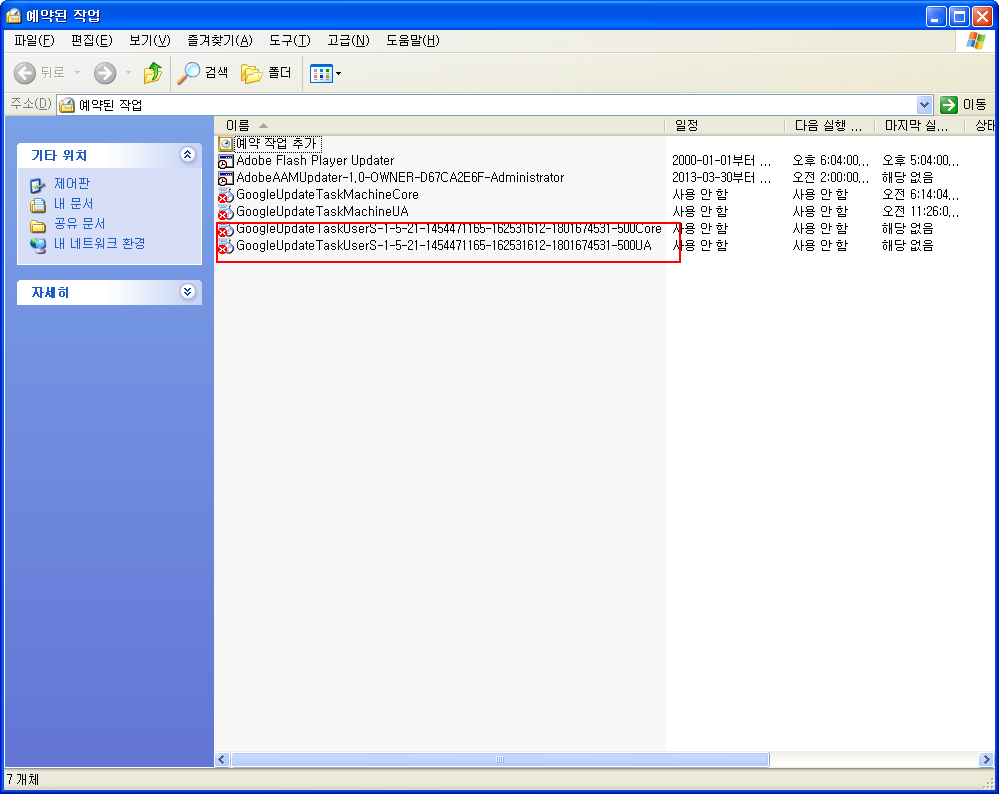Click the Windows logo in the menu bar
This screenshot has width=999, height=794.
tap(975, 41)
